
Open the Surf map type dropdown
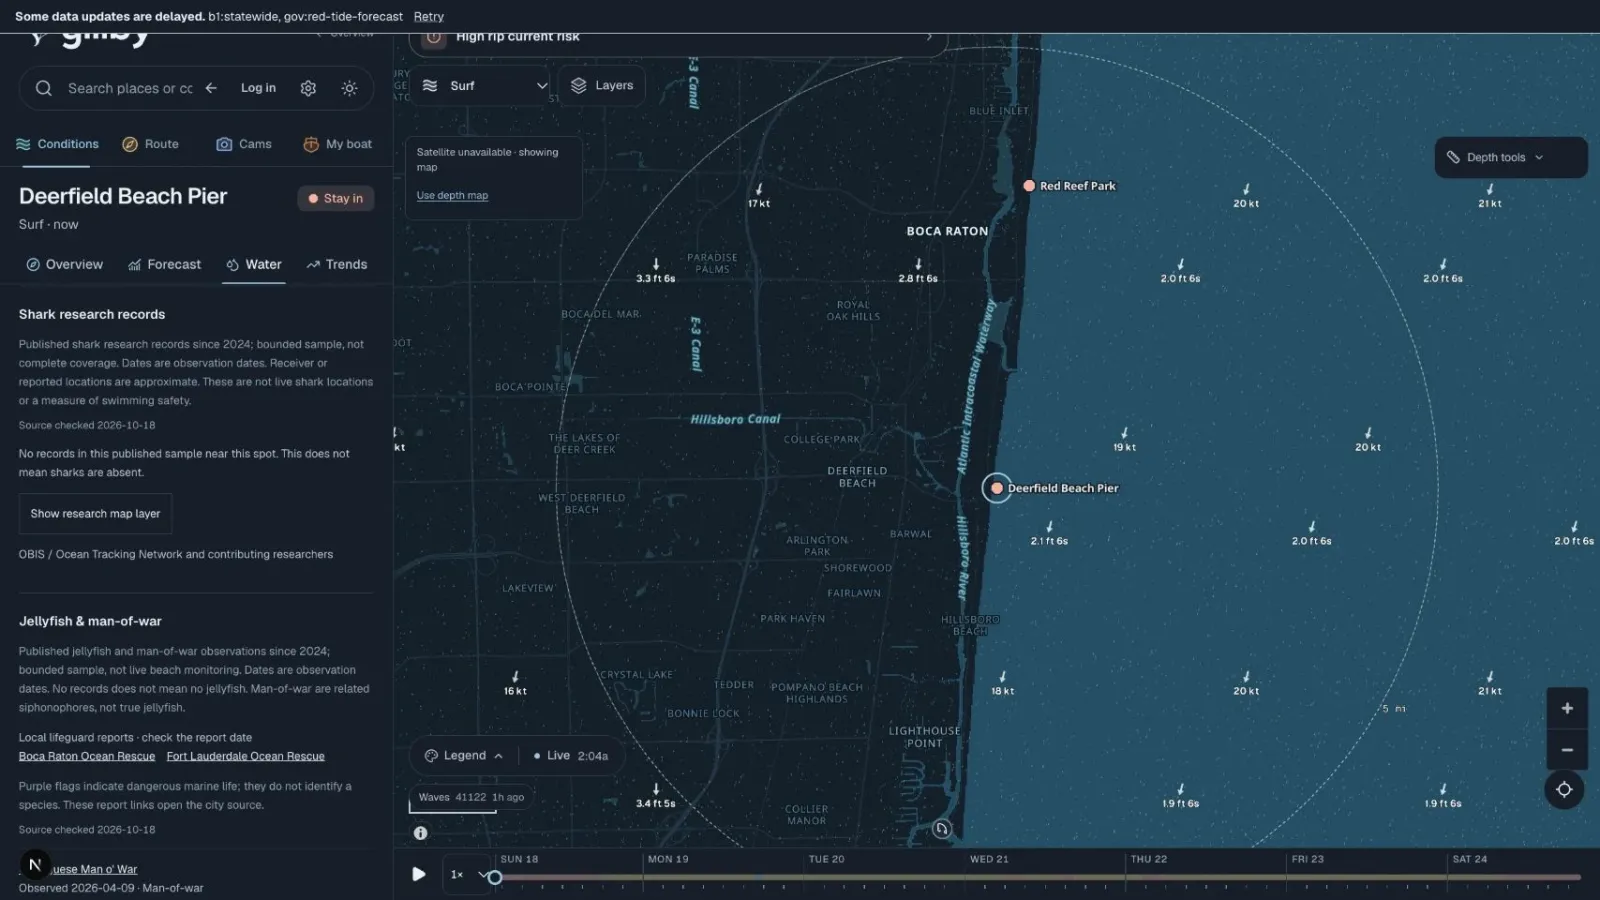(x=485, y=86)
